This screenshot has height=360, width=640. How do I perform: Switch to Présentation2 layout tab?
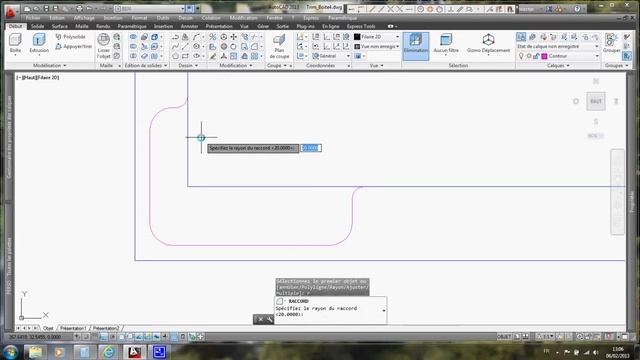pyautogui.click(x=106, y=328)
